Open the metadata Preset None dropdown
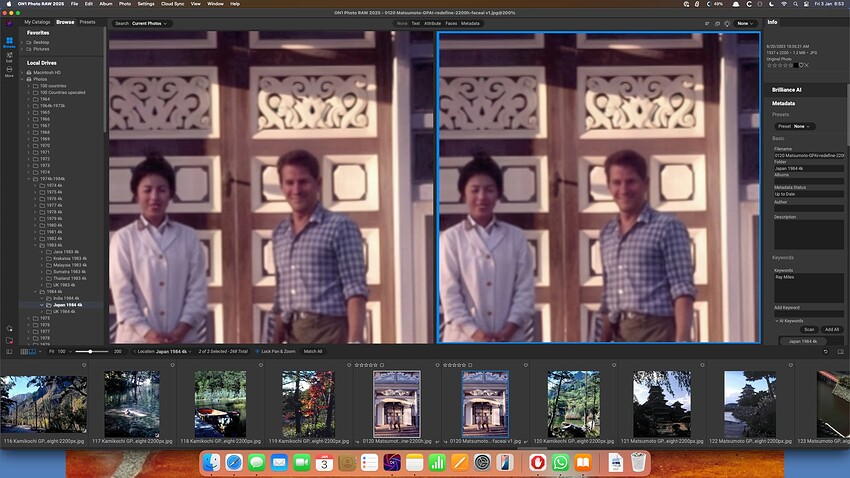 click(794, 126)
